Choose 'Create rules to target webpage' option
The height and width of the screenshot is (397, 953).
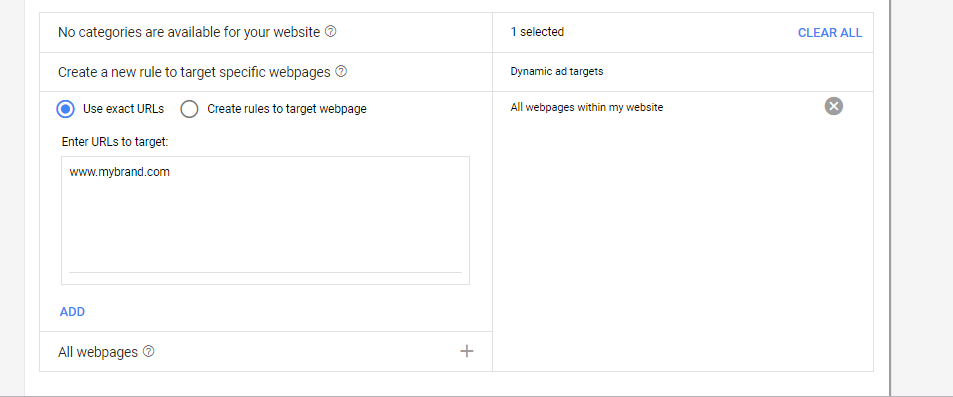[190, 109]
